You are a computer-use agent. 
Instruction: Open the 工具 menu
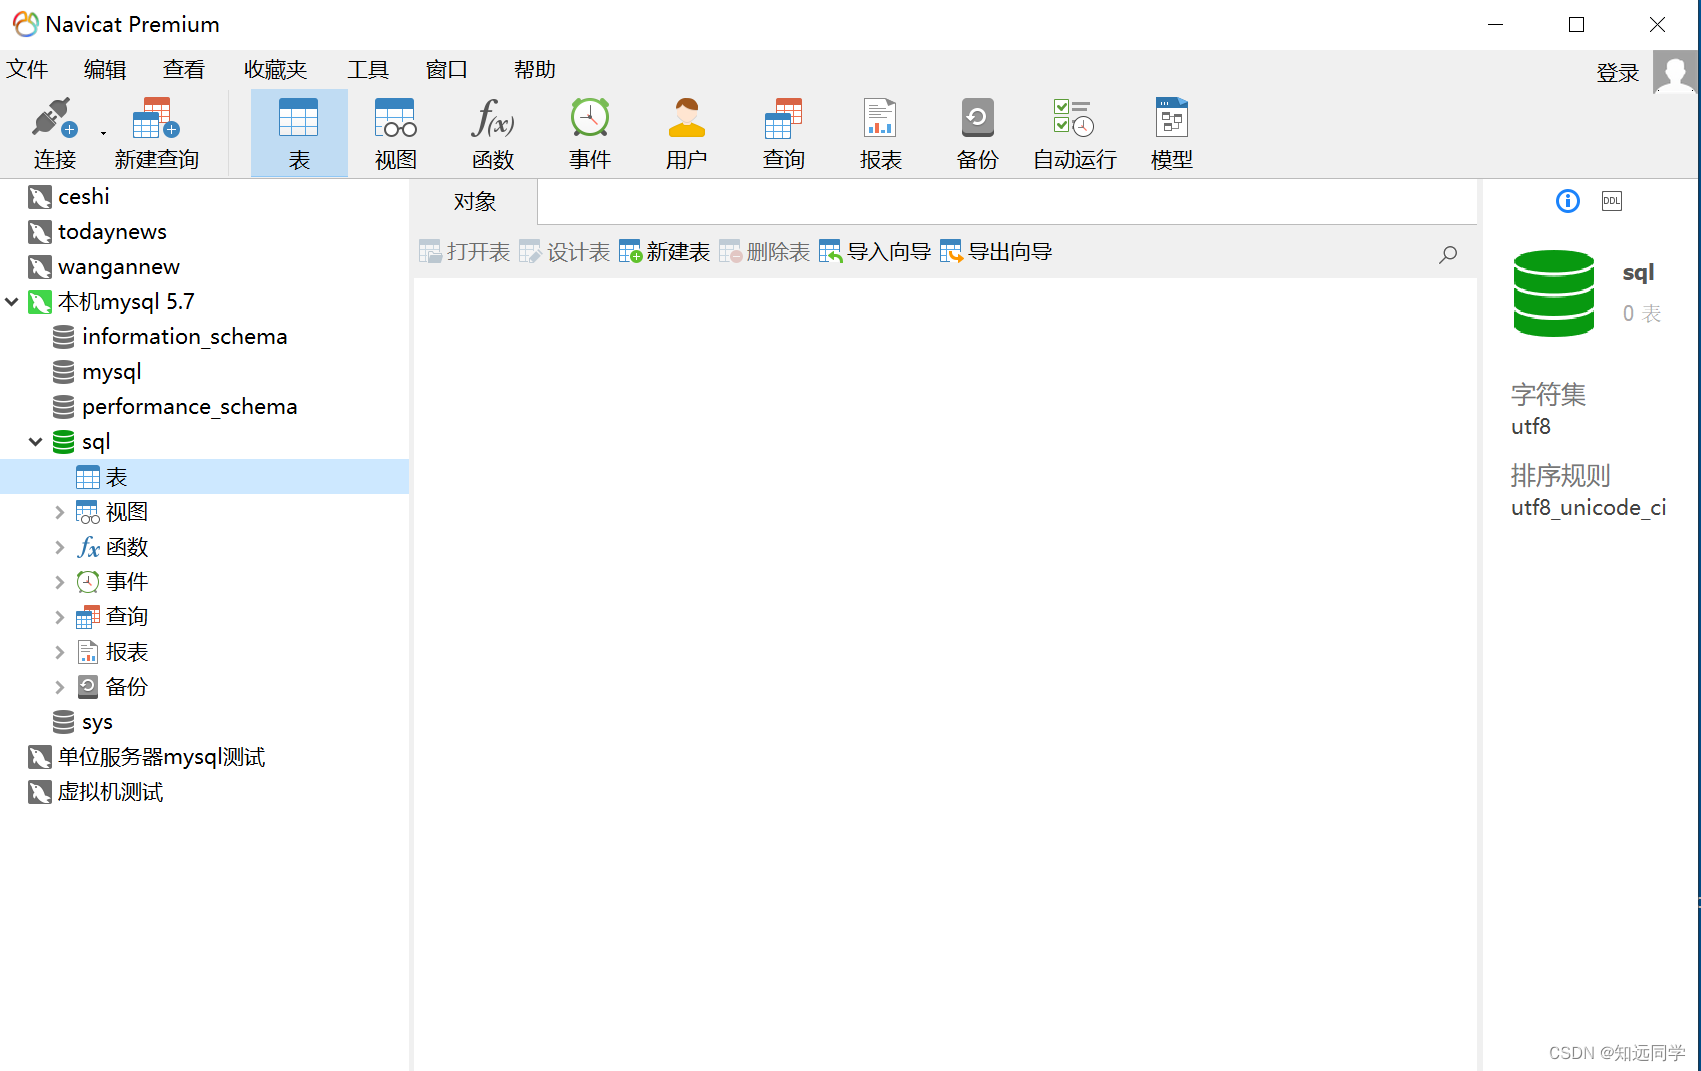[x=368, y=69]
